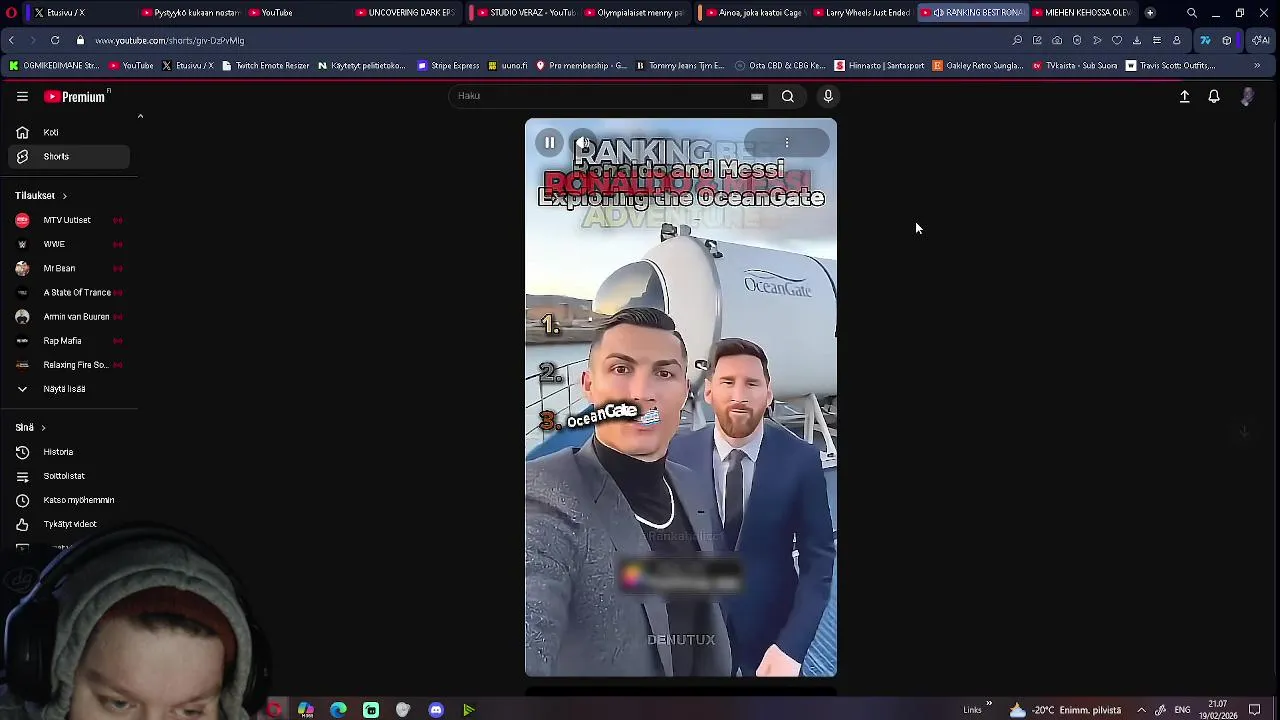This screenshot has height=720, width=1280.
Task: Click the youtube.com address bar URL
Action: [170, 41]
